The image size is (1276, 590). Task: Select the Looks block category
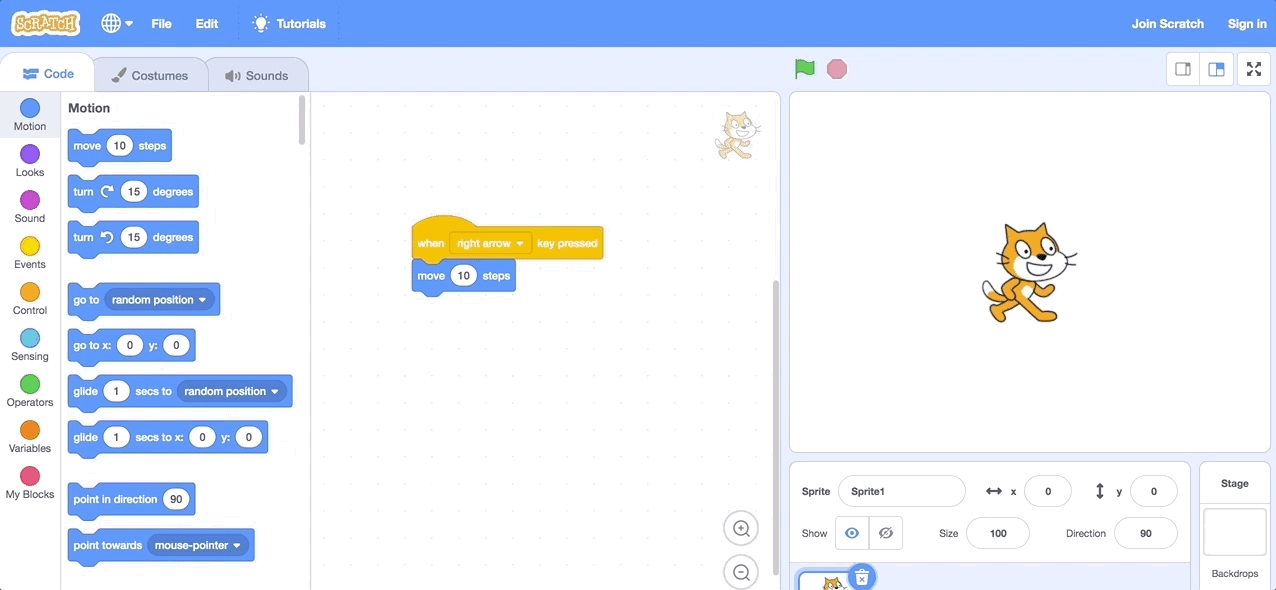pos(30,160)
